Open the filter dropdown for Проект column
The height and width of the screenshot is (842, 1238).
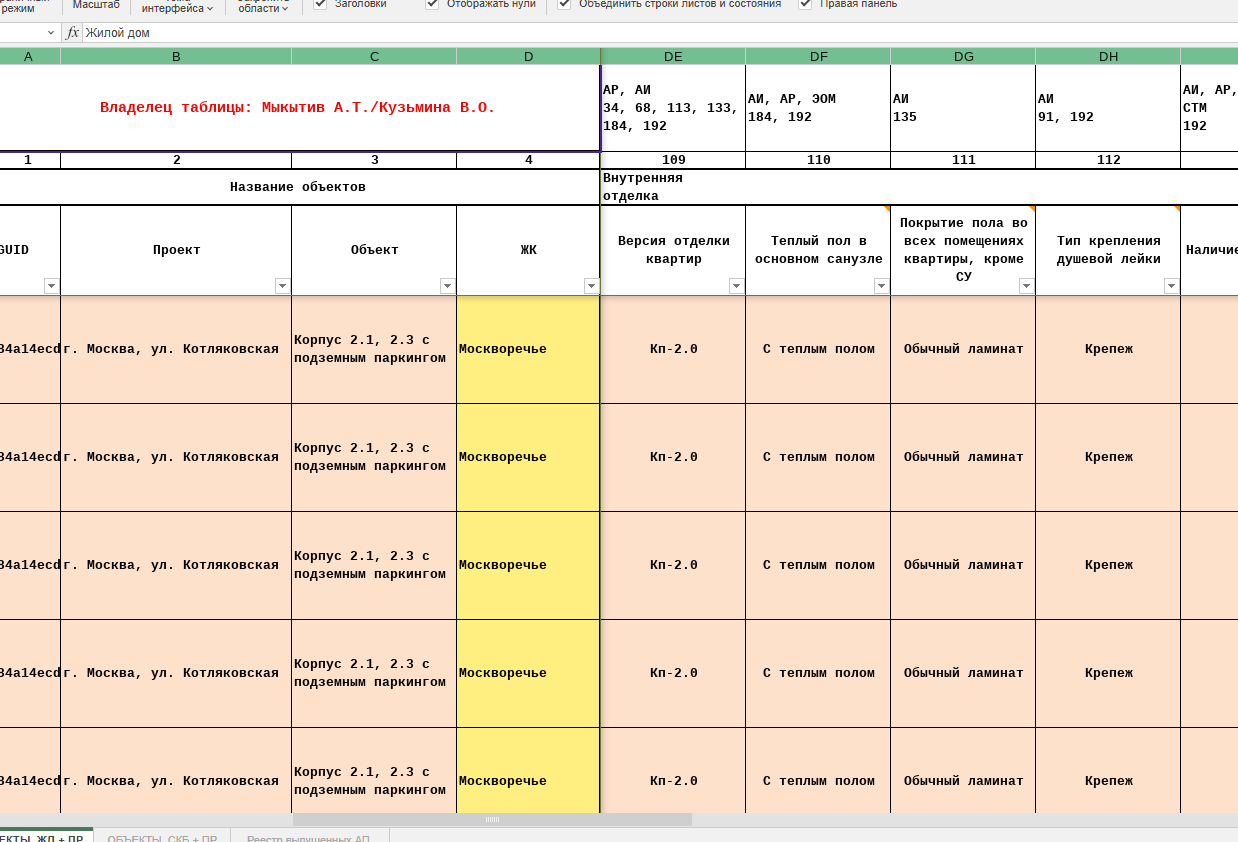tap(282, 286)
